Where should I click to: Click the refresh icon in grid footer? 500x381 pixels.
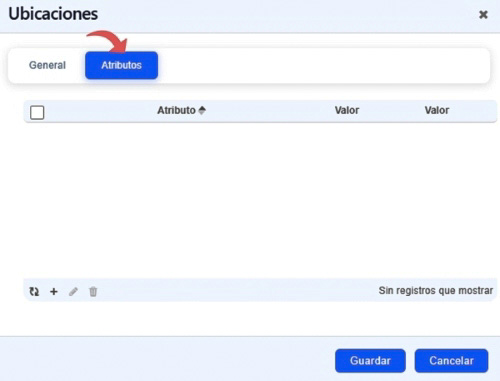(34, 292)
